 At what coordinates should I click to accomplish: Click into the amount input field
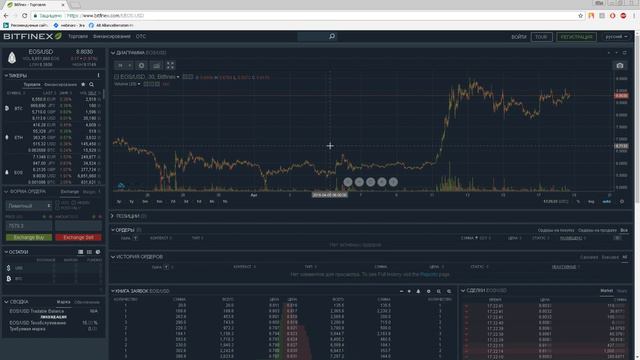(x=78, y=226)
